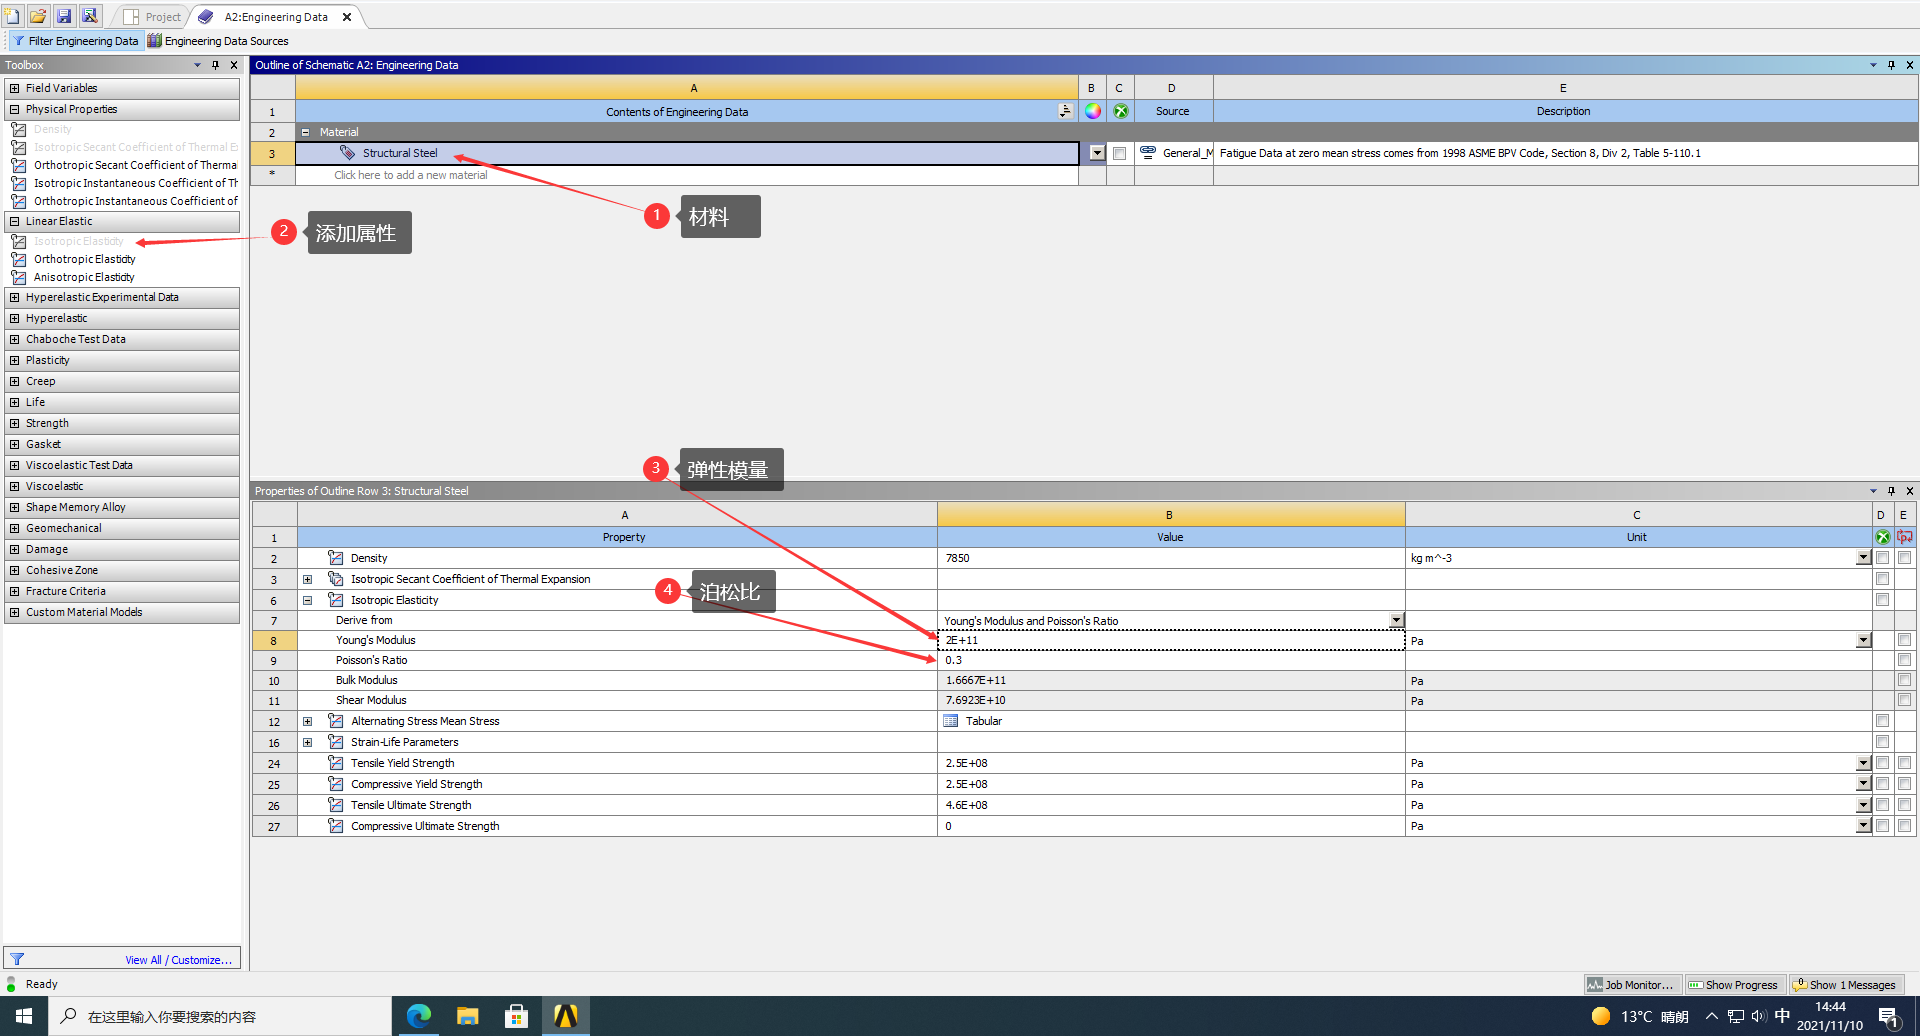This screenshot has height=1036, width=1920.
Task: Expand the Alternating Stress Mean Stress entry
Action: tap(308, 721)
